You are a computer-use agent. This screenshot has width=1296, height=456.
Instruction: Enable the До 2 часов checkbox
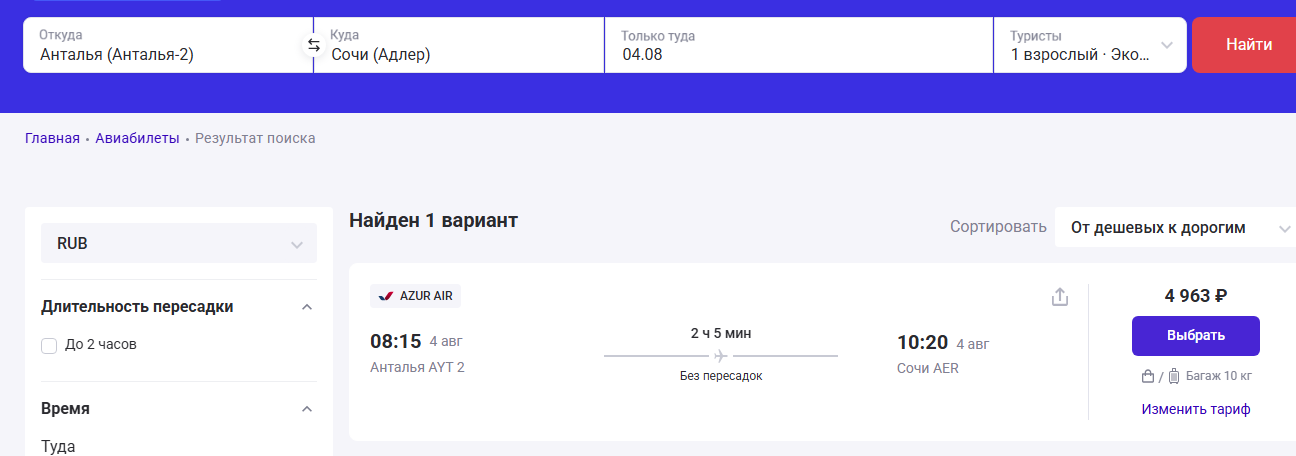49,345
